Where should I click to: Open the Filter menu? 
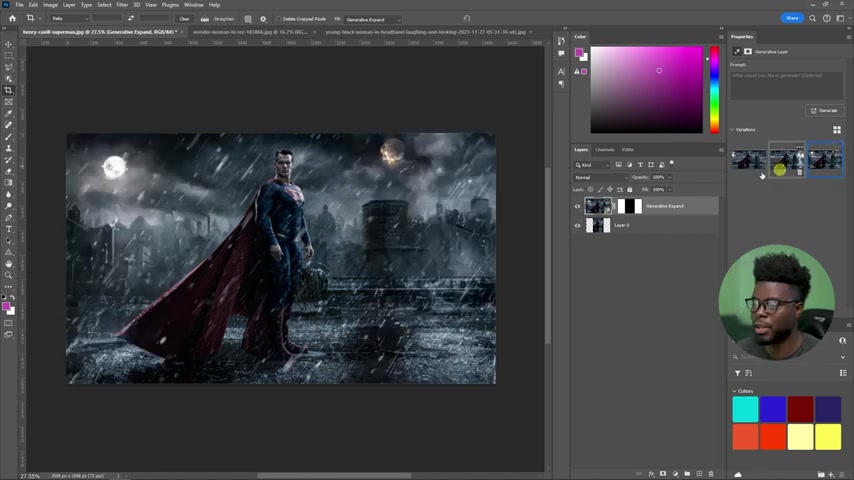point(122,5)
